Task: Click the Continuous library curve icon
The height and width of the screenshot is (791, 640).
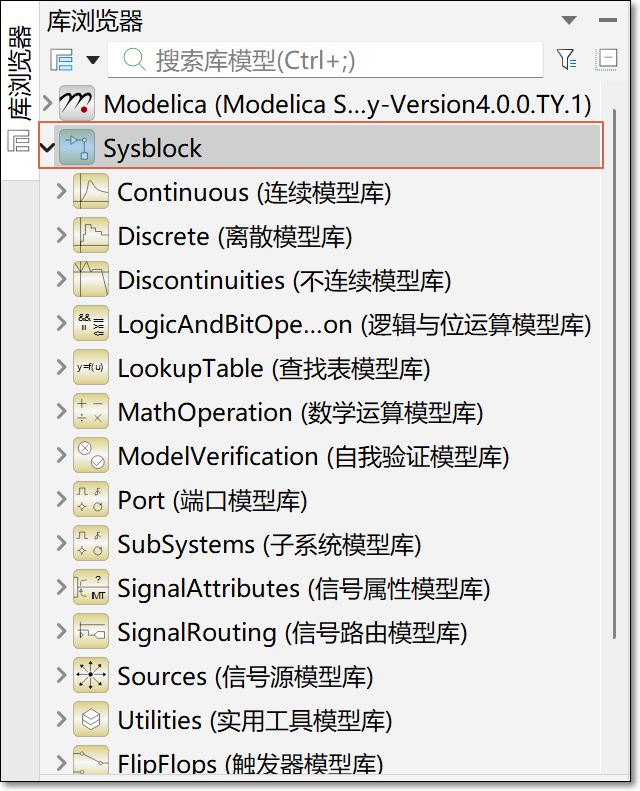Action: (x=91, y=191)
